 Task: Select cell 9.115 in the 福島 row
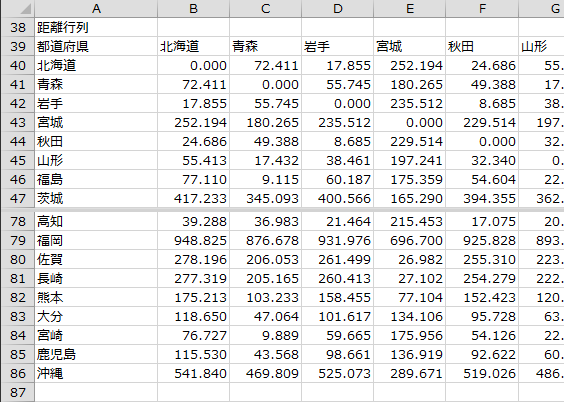pos(265,179)
